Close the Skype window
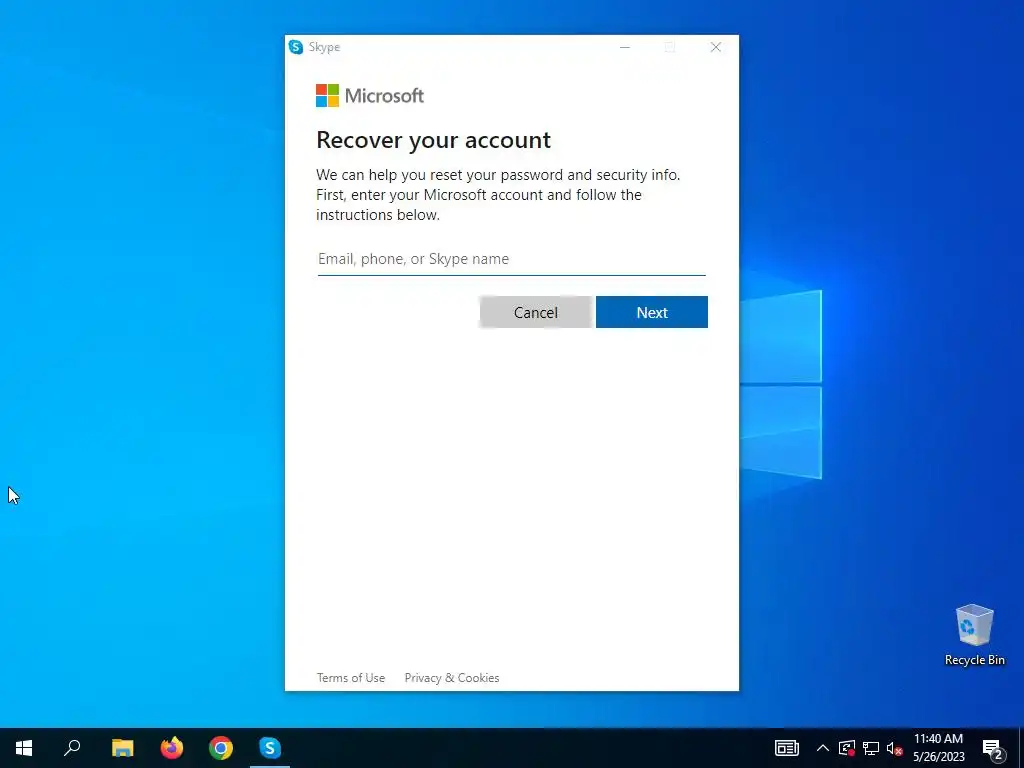The image size is (1024, 768). pyautogui.click(x=716, y=47)
